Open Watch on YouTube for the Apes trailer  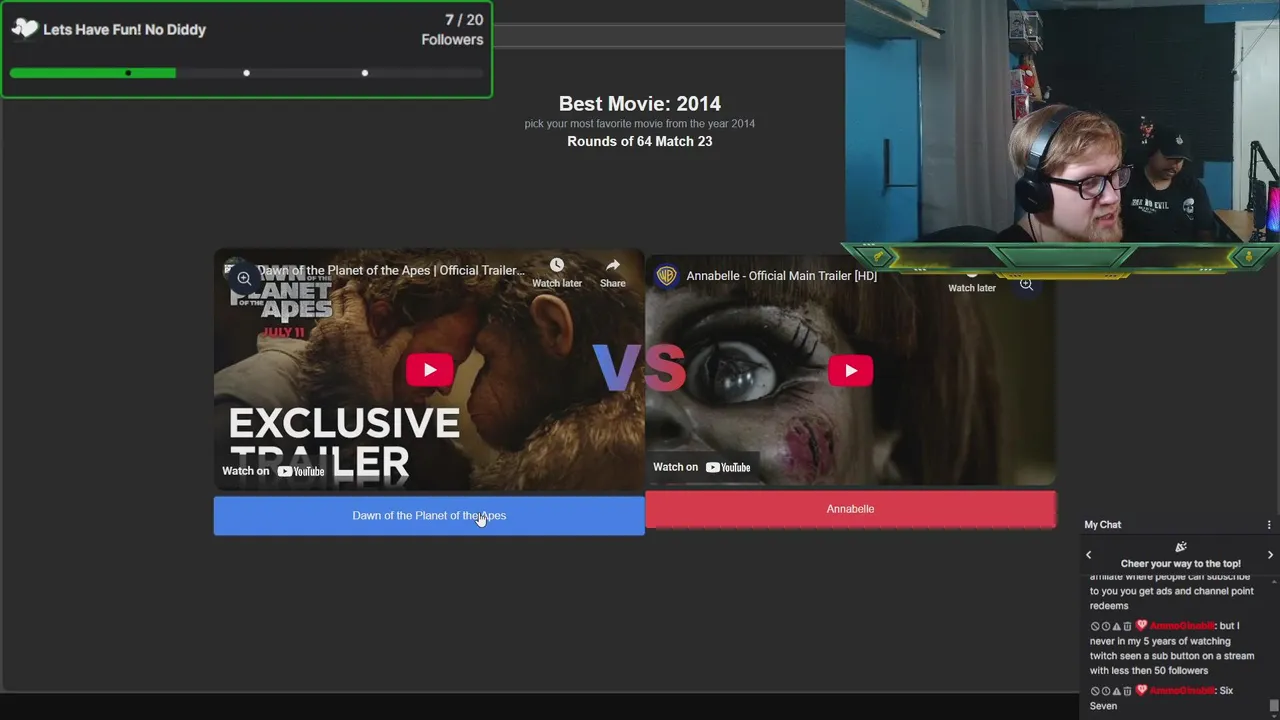point(273,471)
